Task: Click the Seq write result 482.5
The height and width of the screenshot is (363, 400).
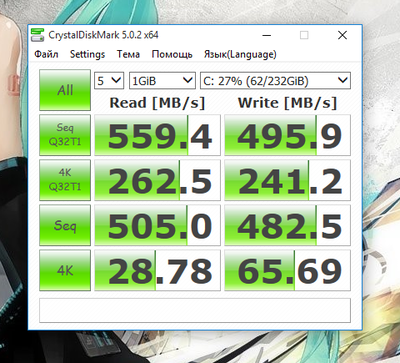Action: coord(287,225)
